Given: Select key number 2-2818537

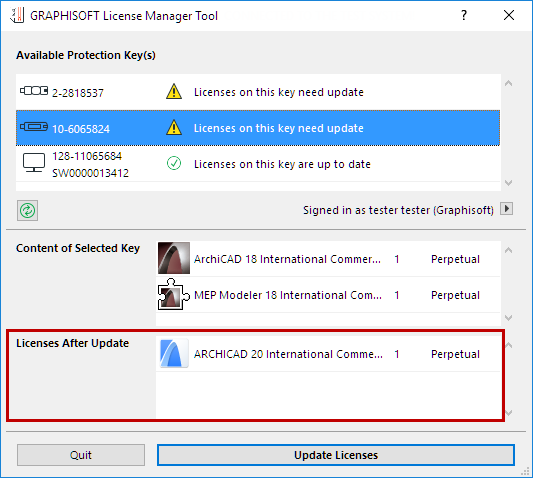Looking at the screenshot, I should point(78,93).
